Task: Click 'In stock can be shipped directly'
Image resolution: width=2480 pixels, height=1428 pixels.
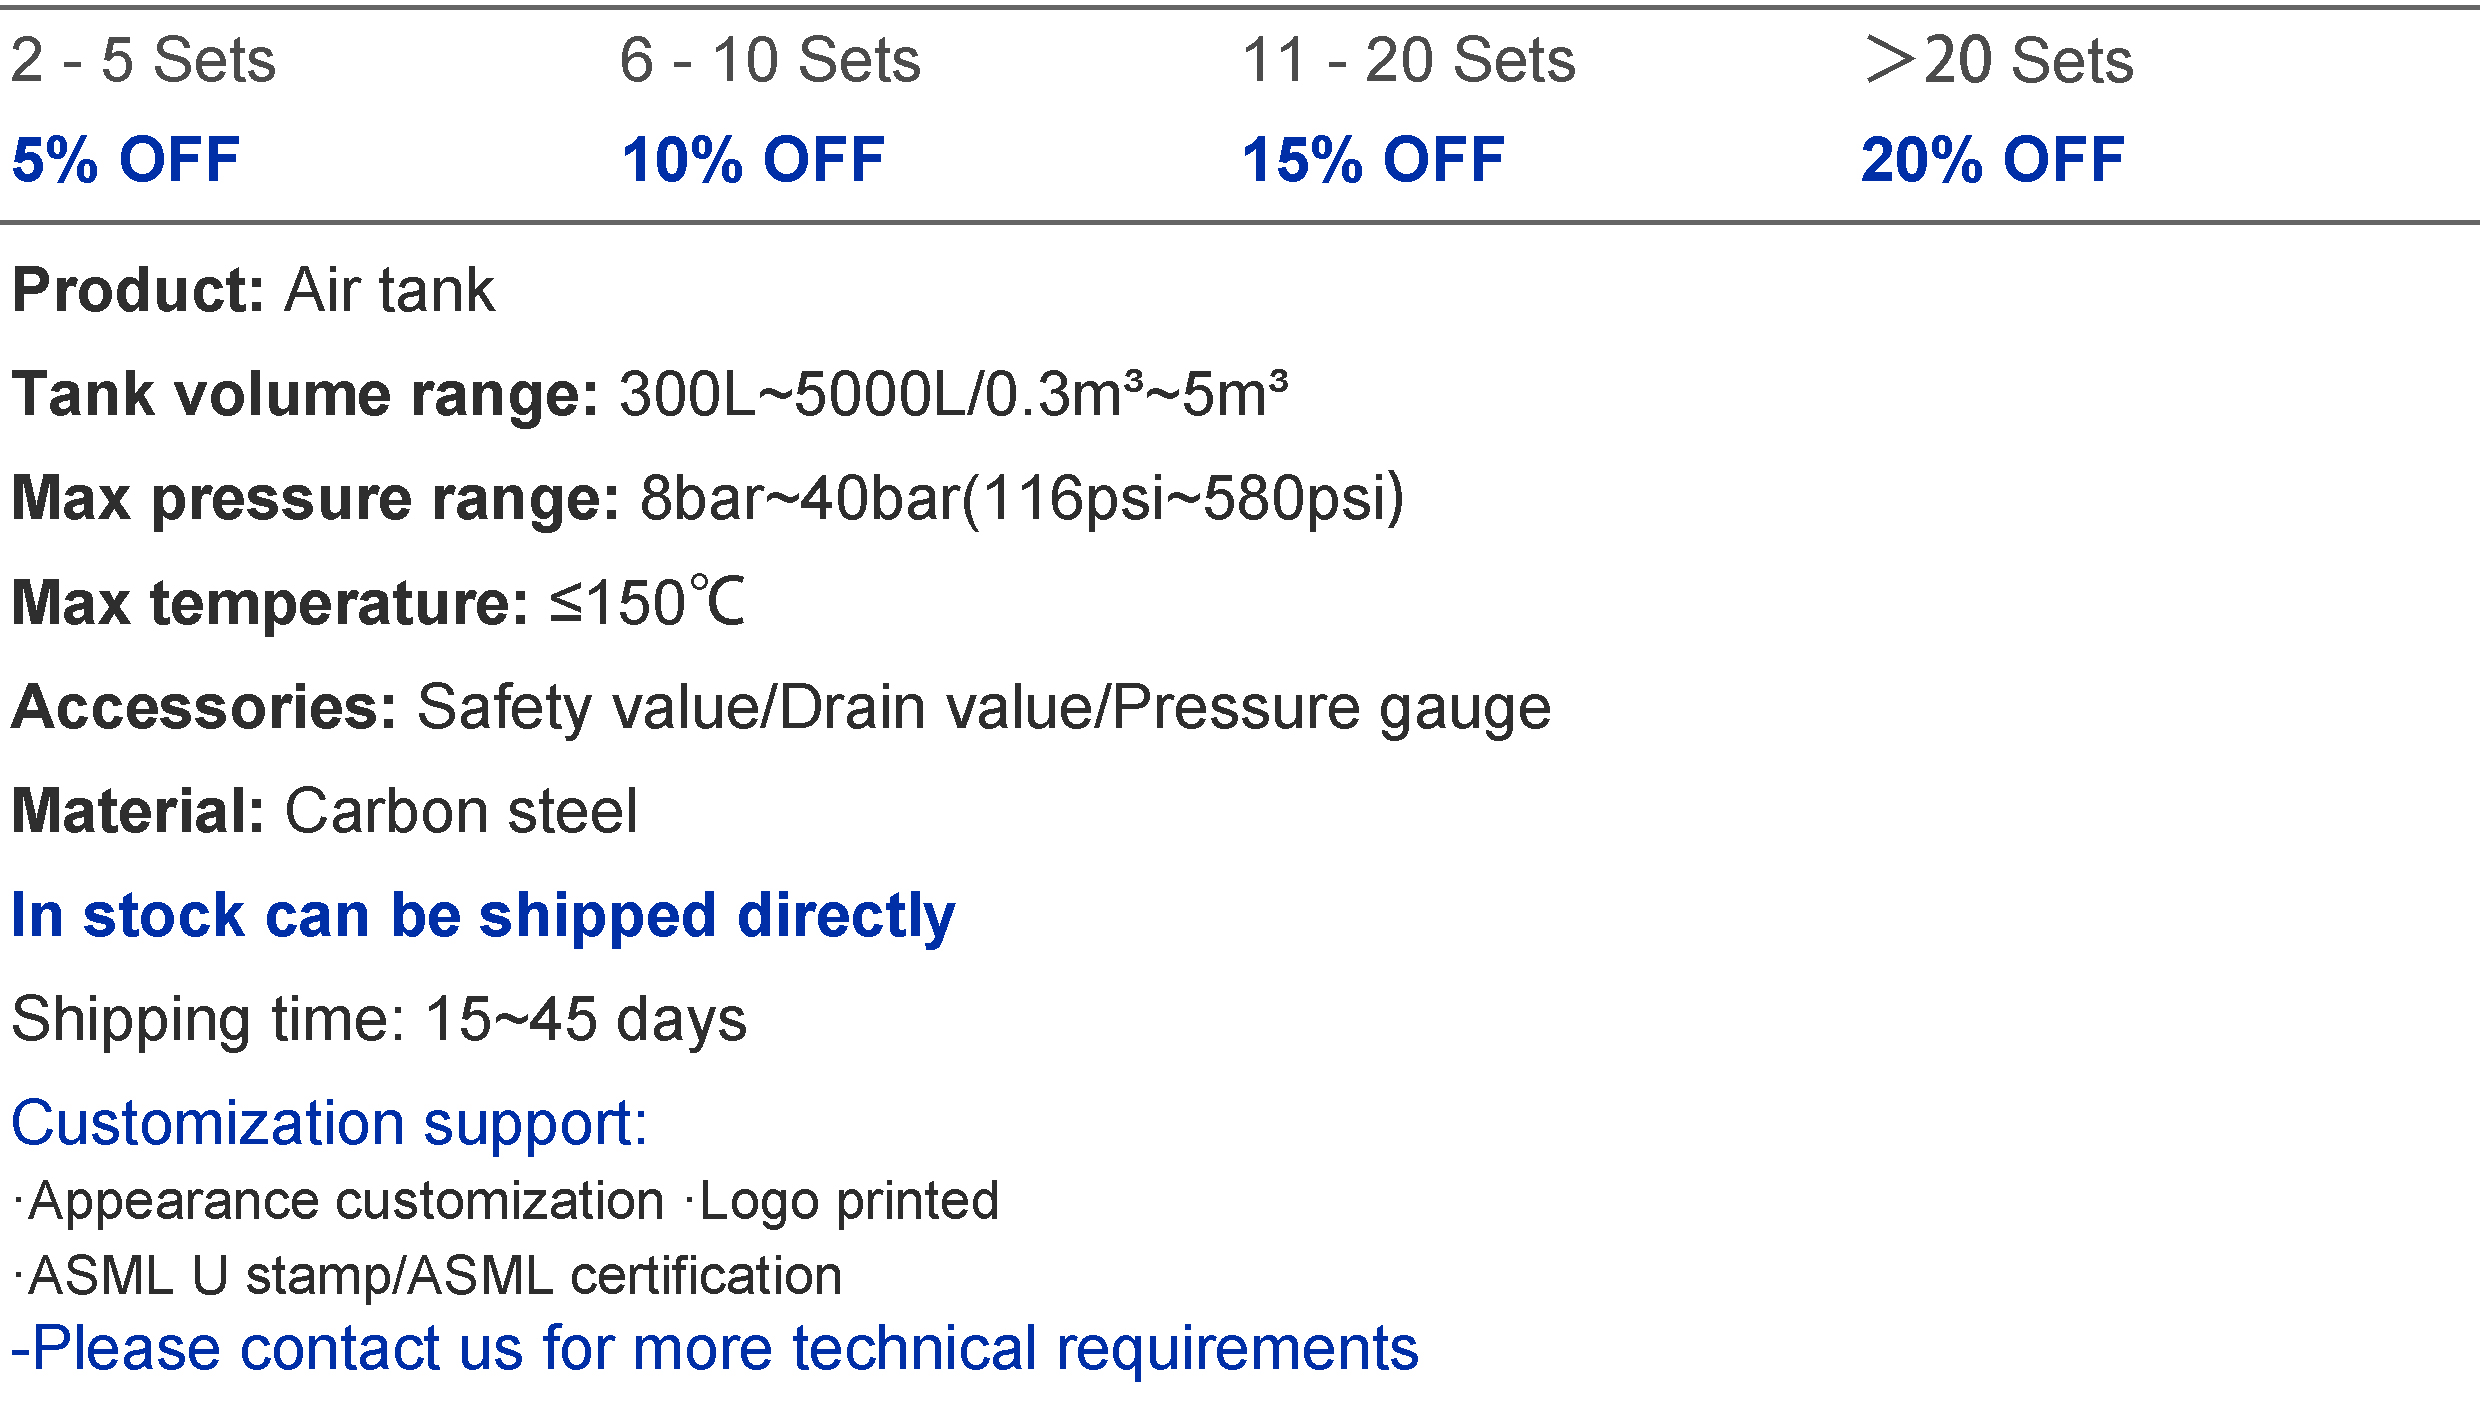Action: tap(483, 916)
